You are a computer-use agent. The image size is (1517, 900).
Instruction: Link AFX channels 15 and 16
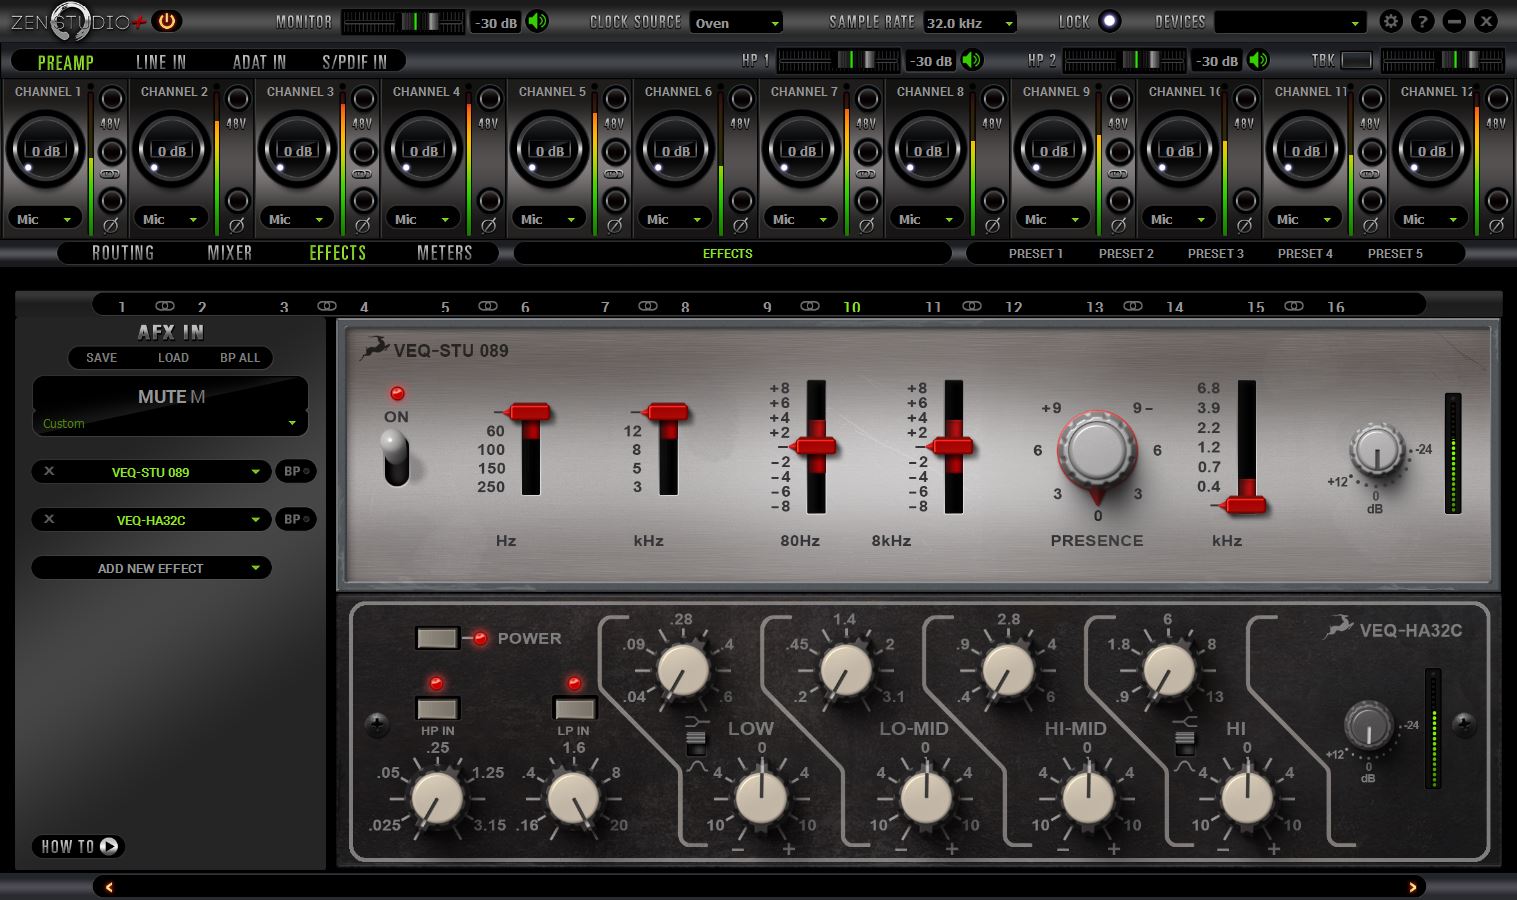[x=1294, y=306]
